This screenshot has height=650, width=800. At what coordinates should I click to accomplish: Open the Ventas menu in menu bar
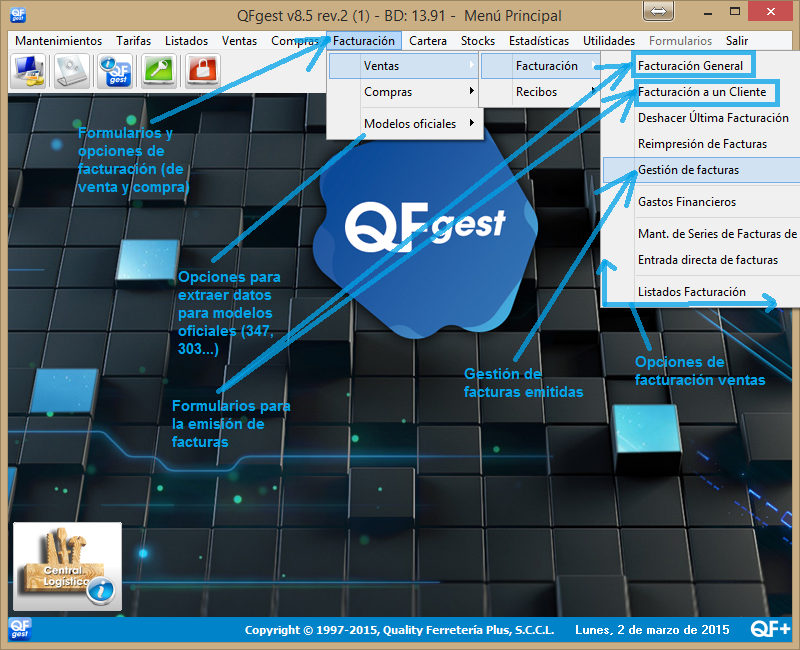coord(239,41)
